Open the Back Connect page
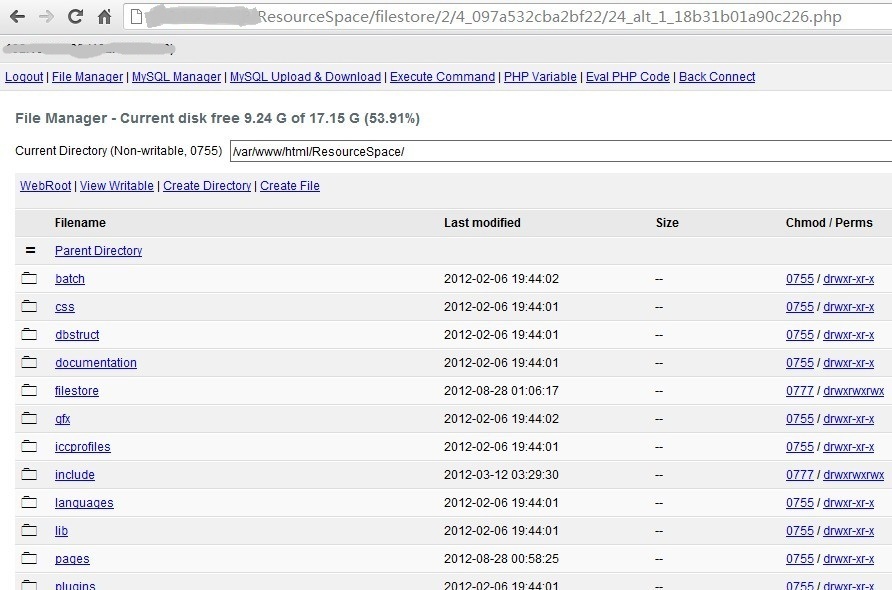Screen dimensions: 892x590 pos(717,77)
